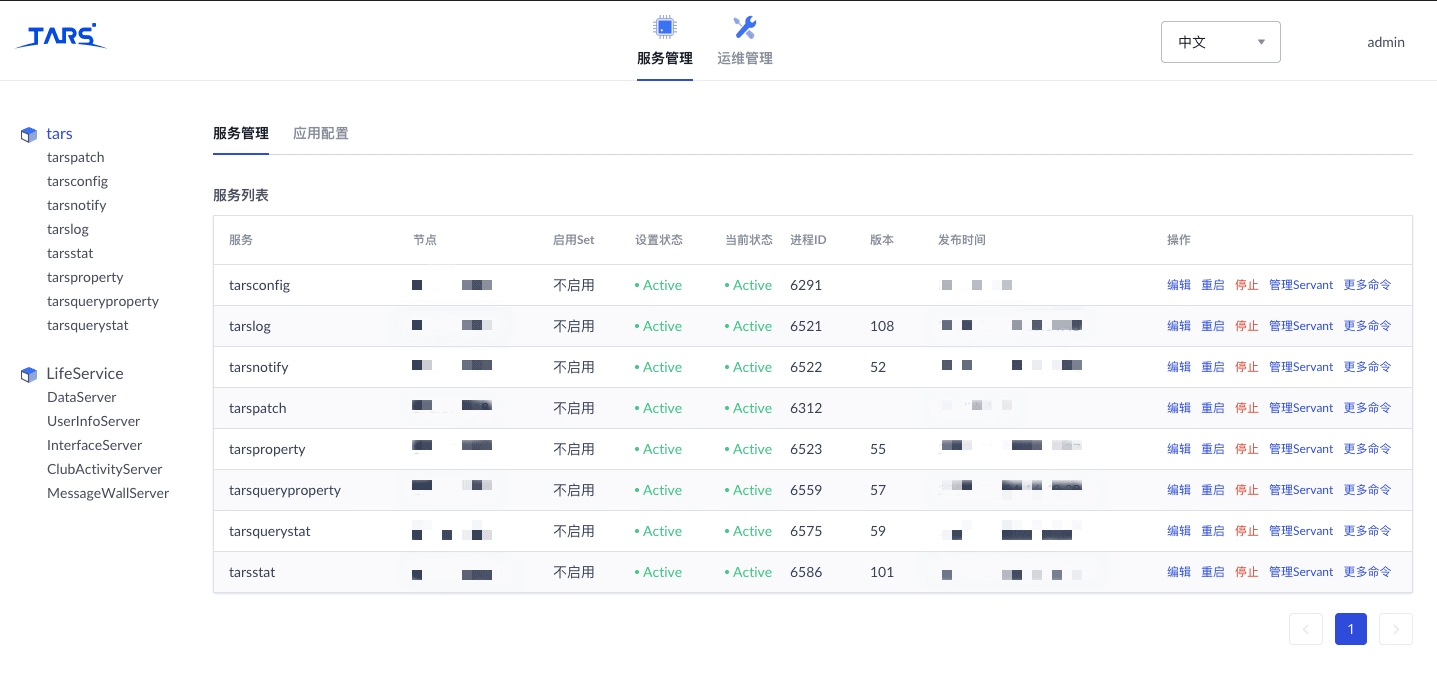Click the cube icon beside tars
The width and height of the screenshot is (1437, 685).
[x=29, y=134]
